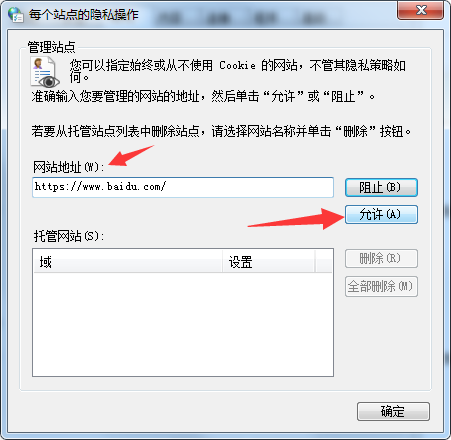
Task: Click the 网站地址 input field
Action: click(x=183, y=187)
